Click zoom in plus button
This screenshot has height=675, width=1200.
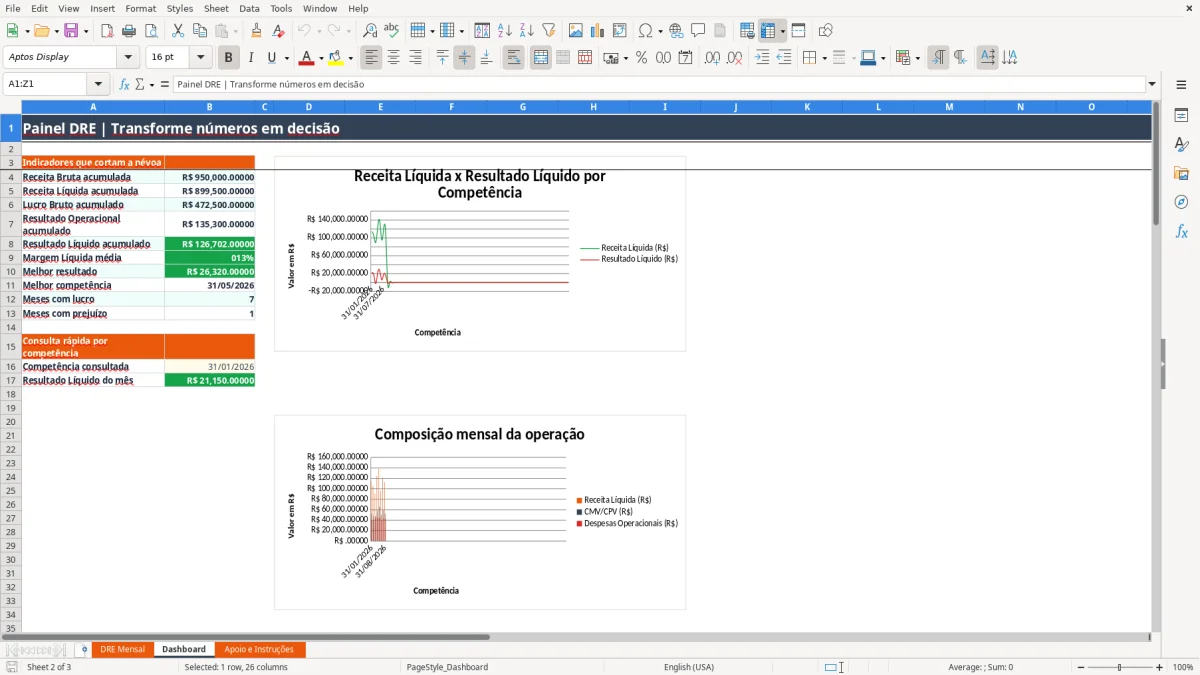click(x=1160, y=667)
